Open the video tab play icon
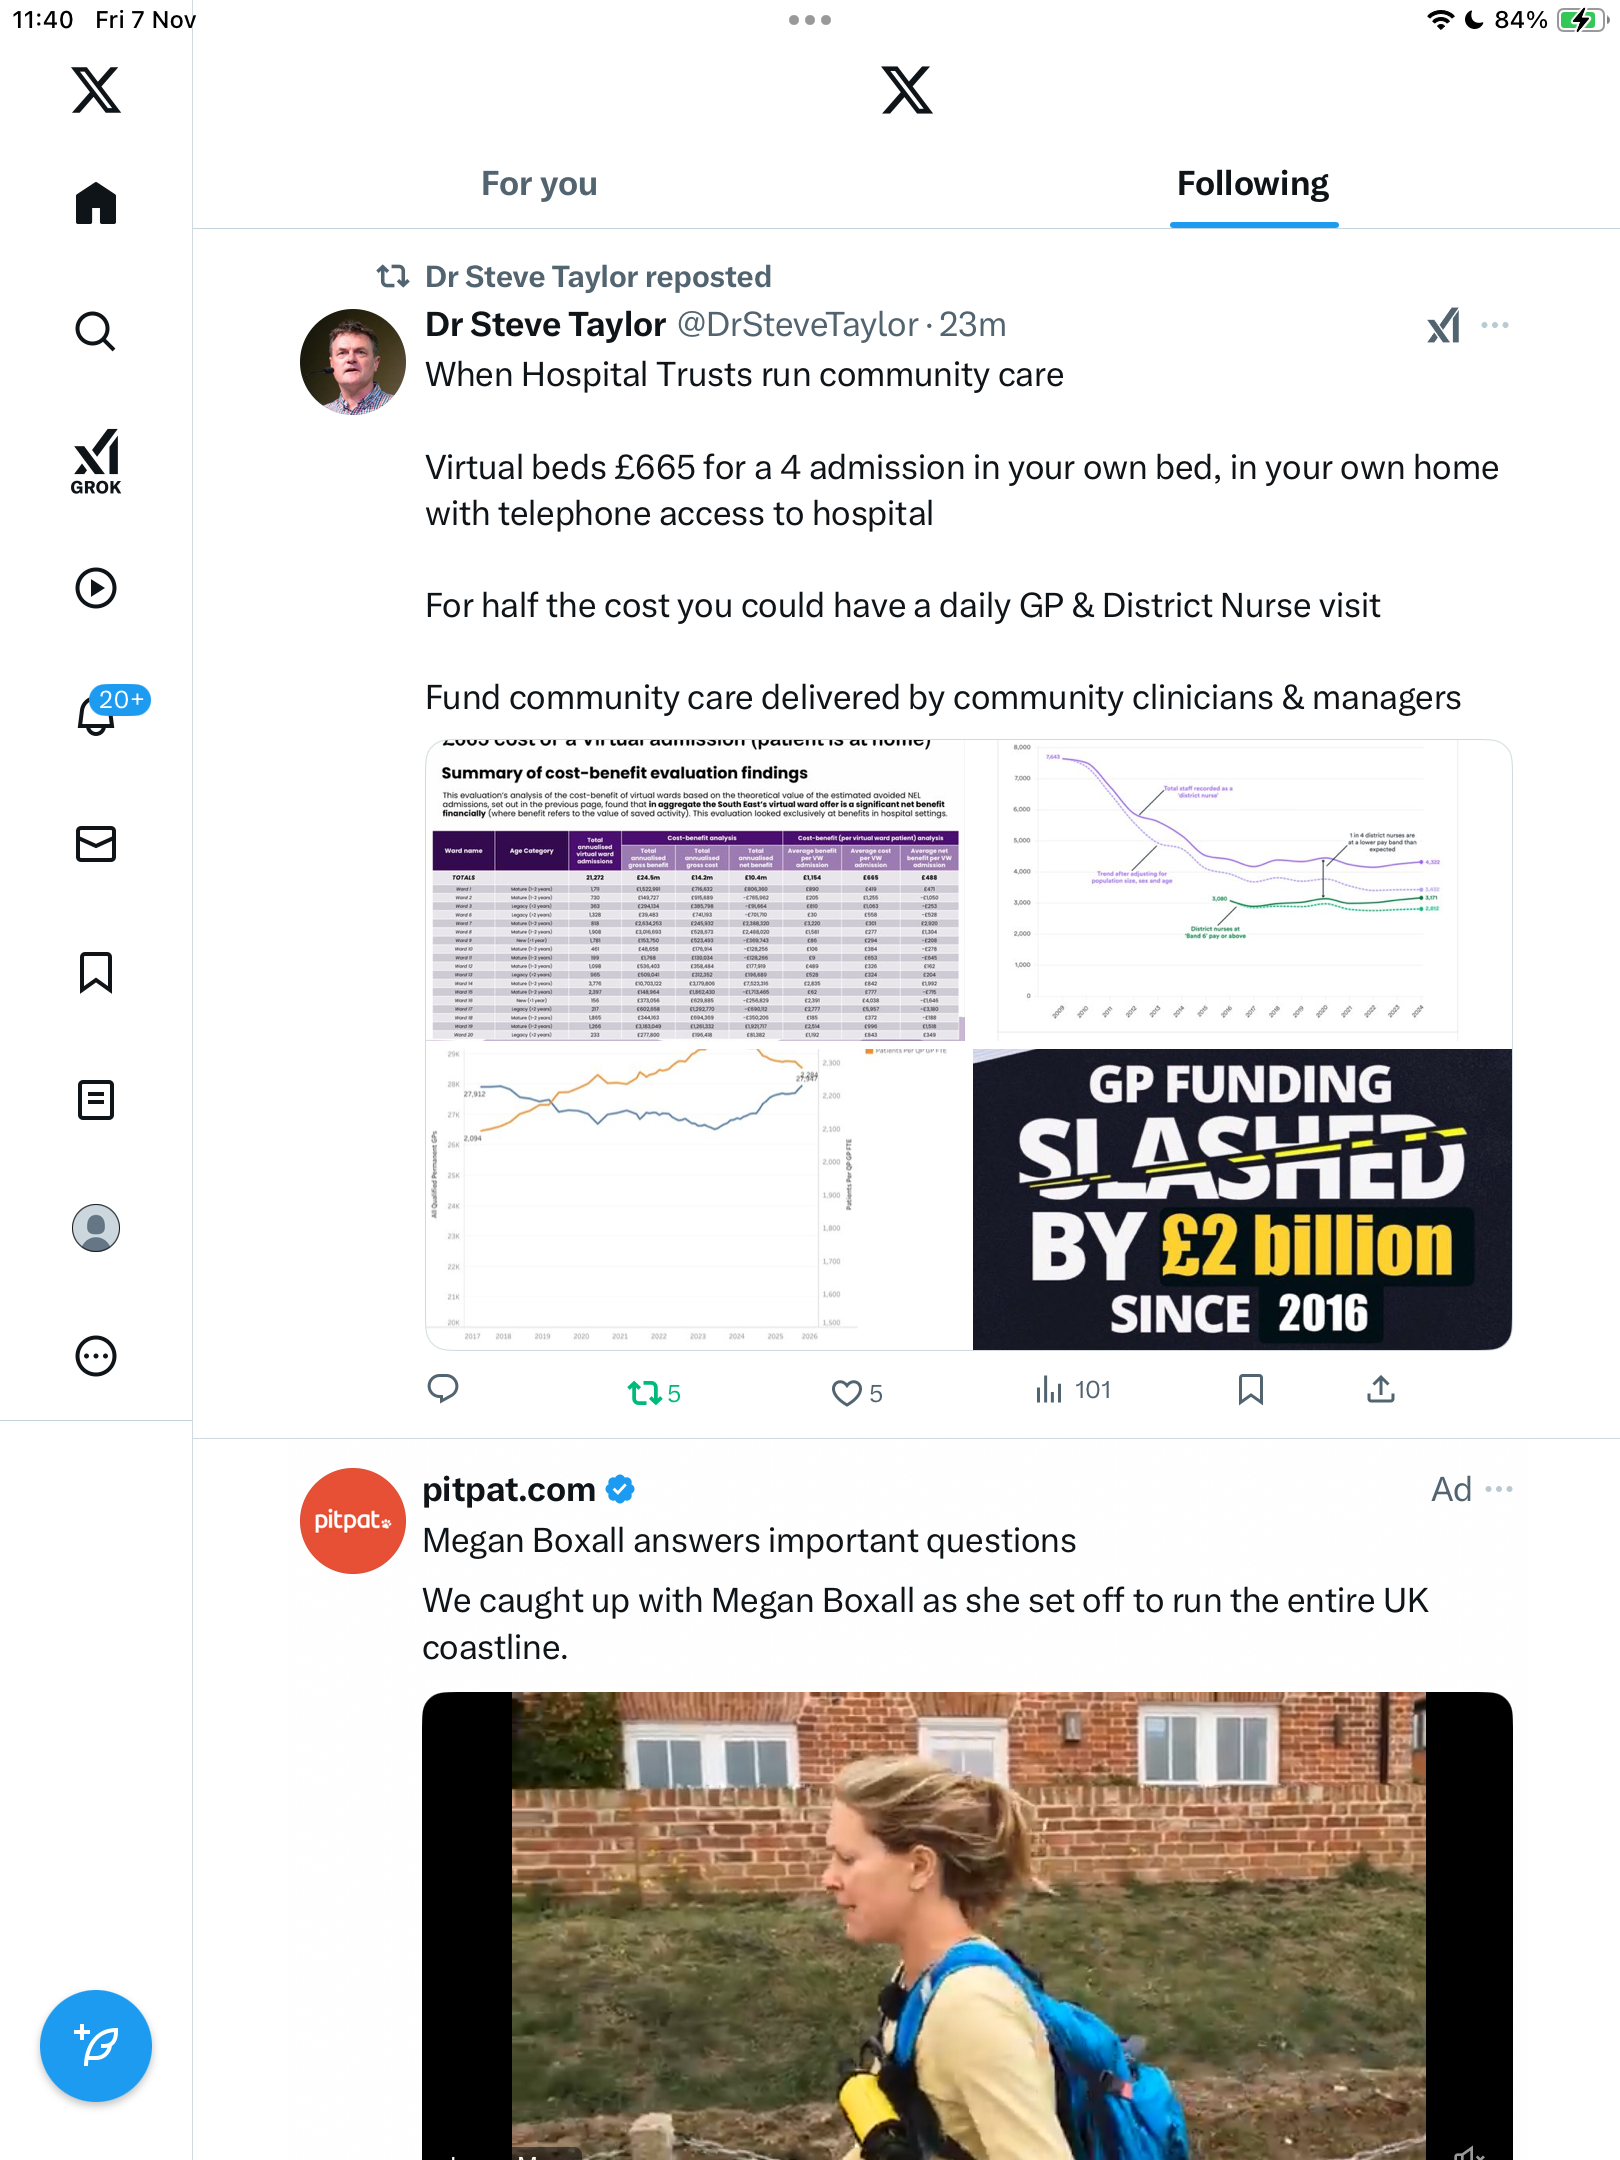This screenshot has height=2160, width=1620. coord(96,588)
